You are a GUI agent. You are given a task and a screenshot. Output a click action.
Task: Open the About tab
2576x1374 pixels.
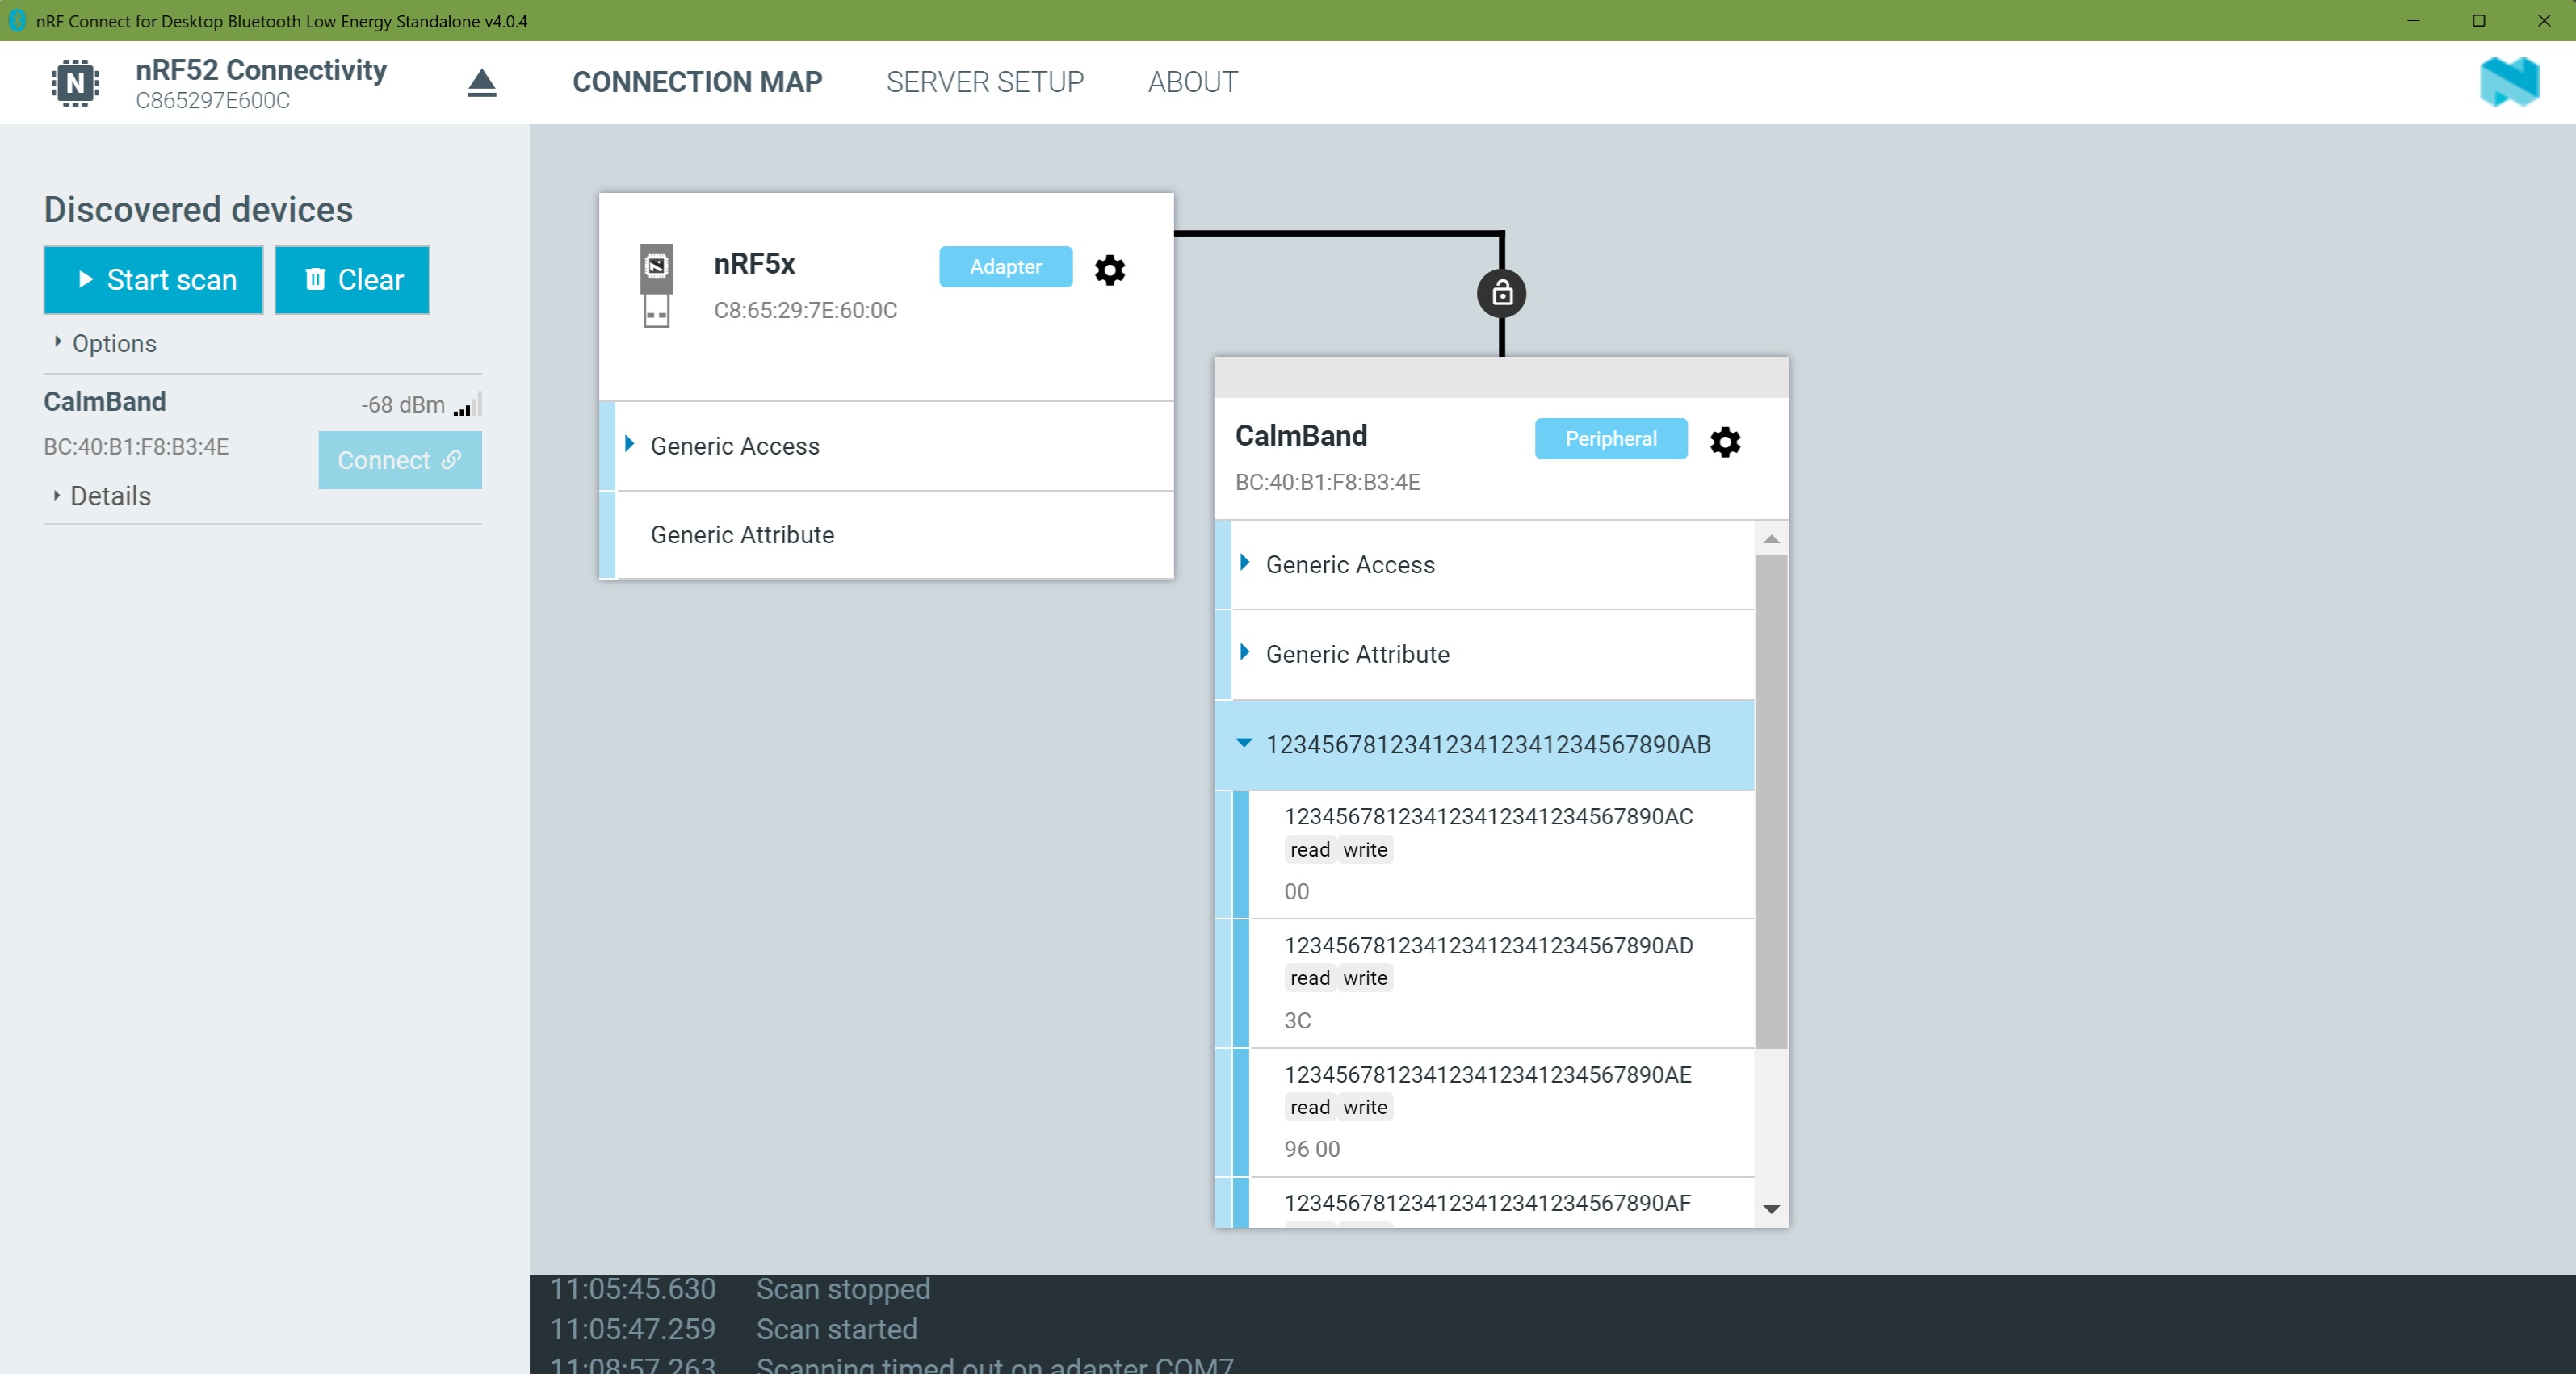tap(1192, 82)
